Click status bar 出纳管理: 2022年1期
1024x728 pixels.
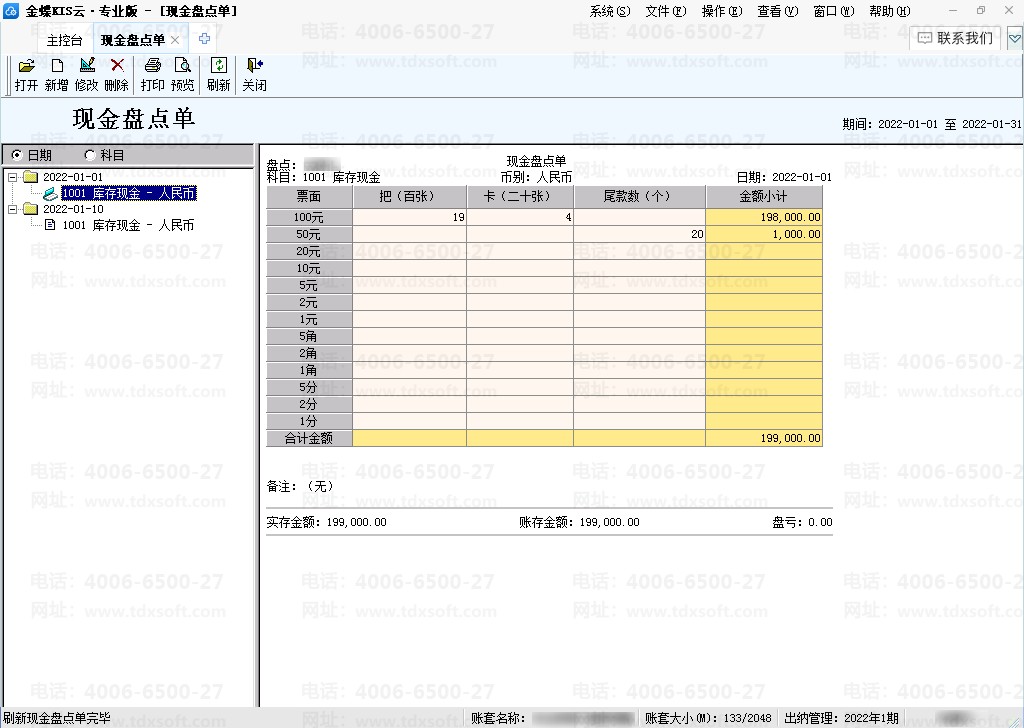pos(842,718)
